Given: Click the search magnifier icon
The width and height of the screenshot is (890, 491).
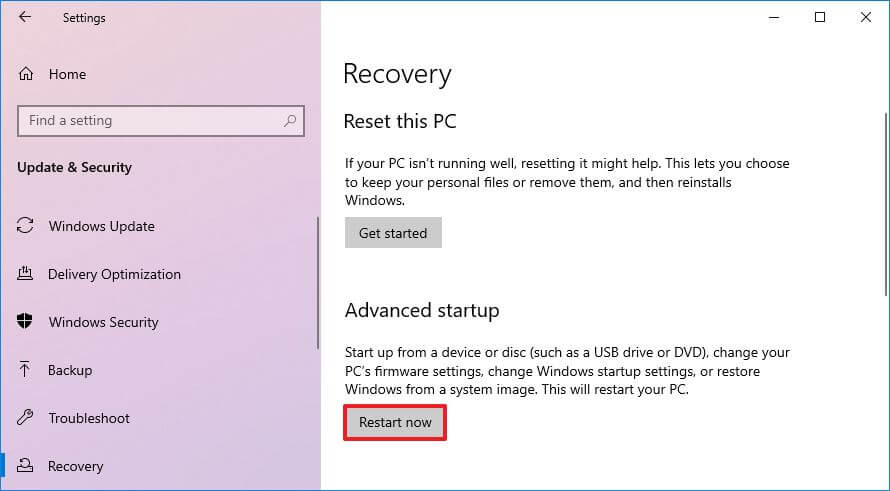Looking at the screenshot, I should point(291,121).
